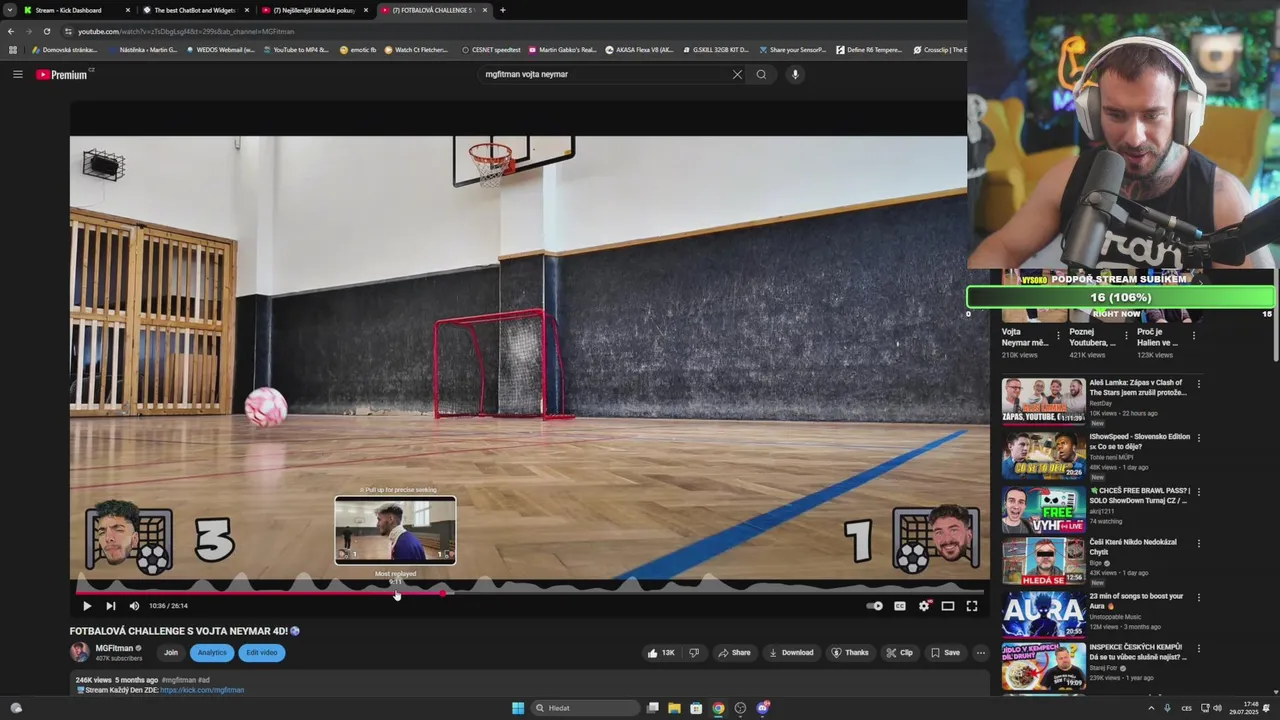The image size is (1280, 720).
Task: Open the kick.com/mgfitman description link
Action: (202, 690)
